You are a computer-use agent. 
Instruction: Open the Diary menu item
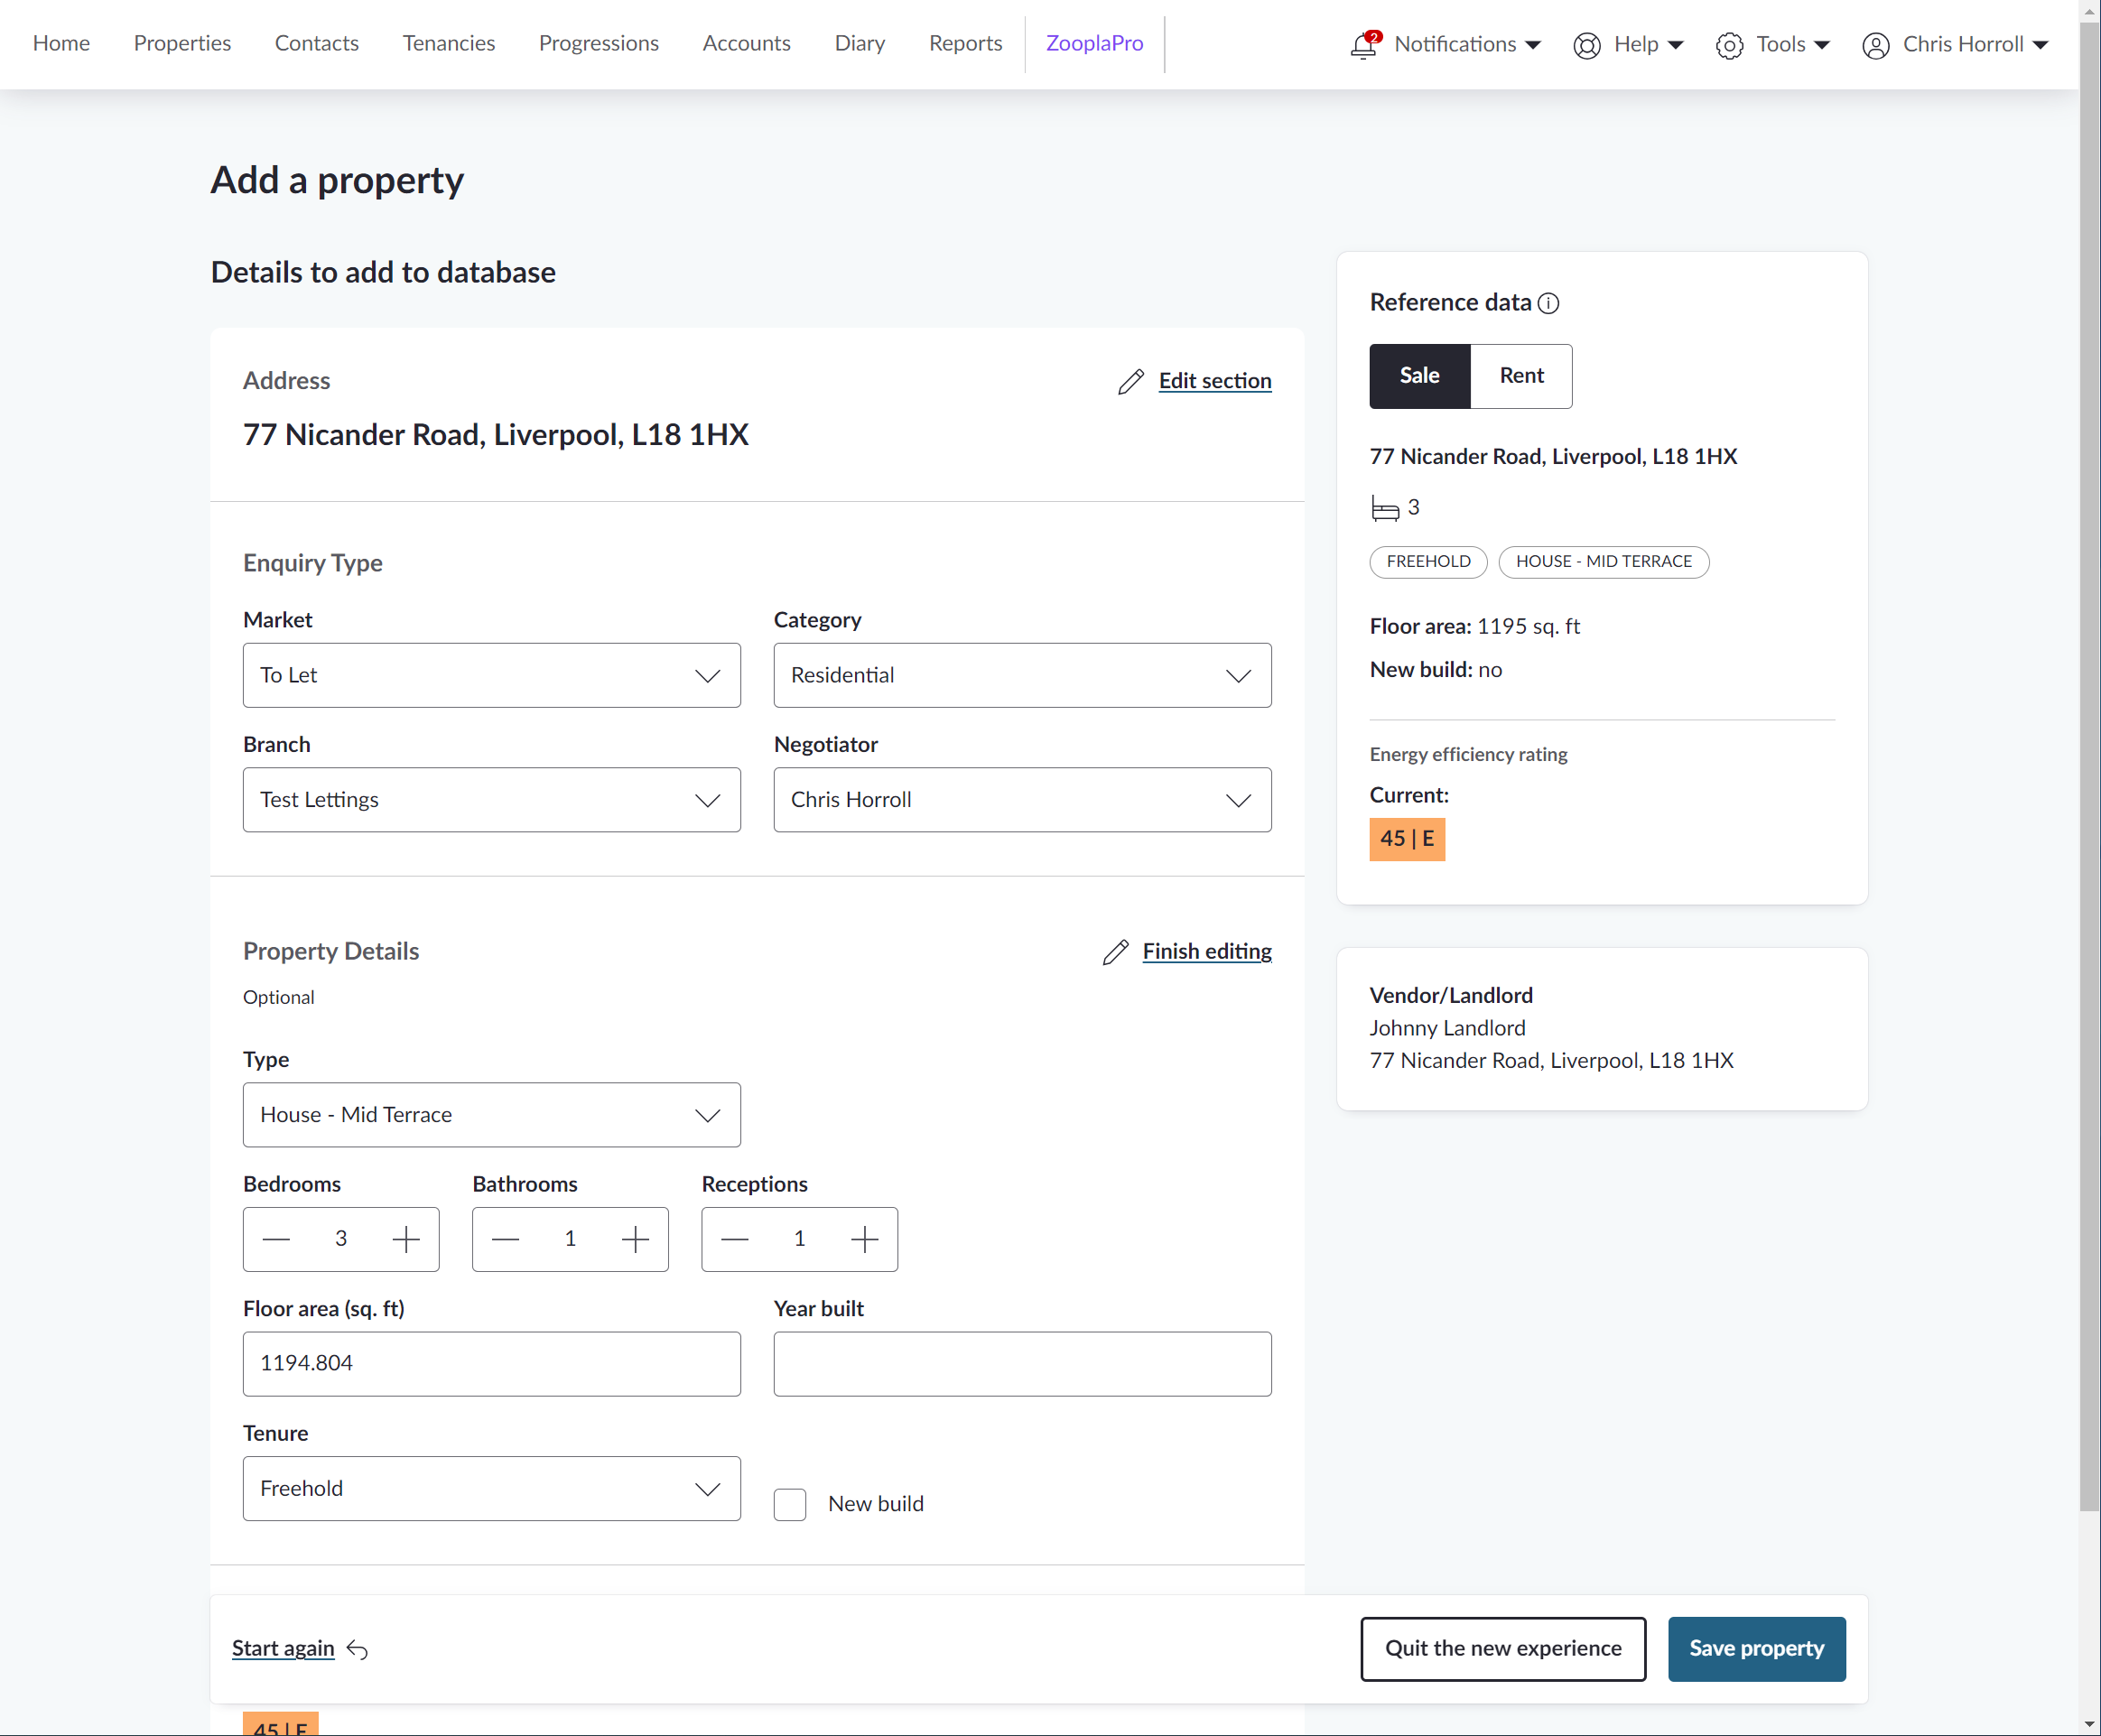coord(860,43)
